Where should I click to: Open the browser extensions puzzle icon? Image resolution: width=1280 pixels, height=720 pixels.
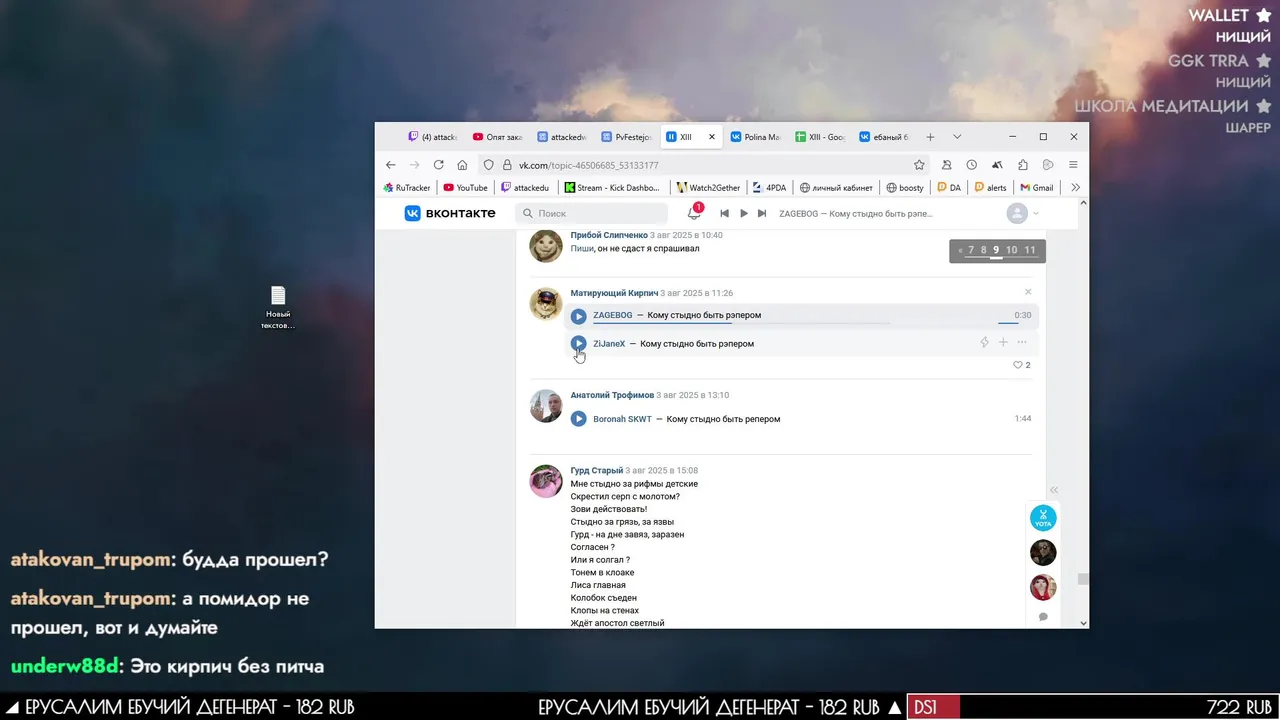(1022, 165)
